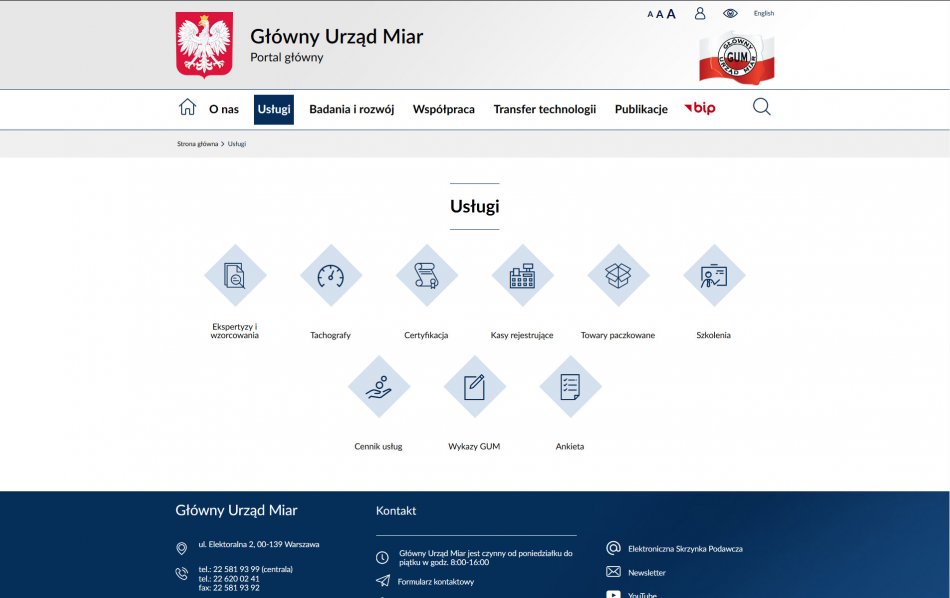Select the largest font size A

tap(671, 14)
